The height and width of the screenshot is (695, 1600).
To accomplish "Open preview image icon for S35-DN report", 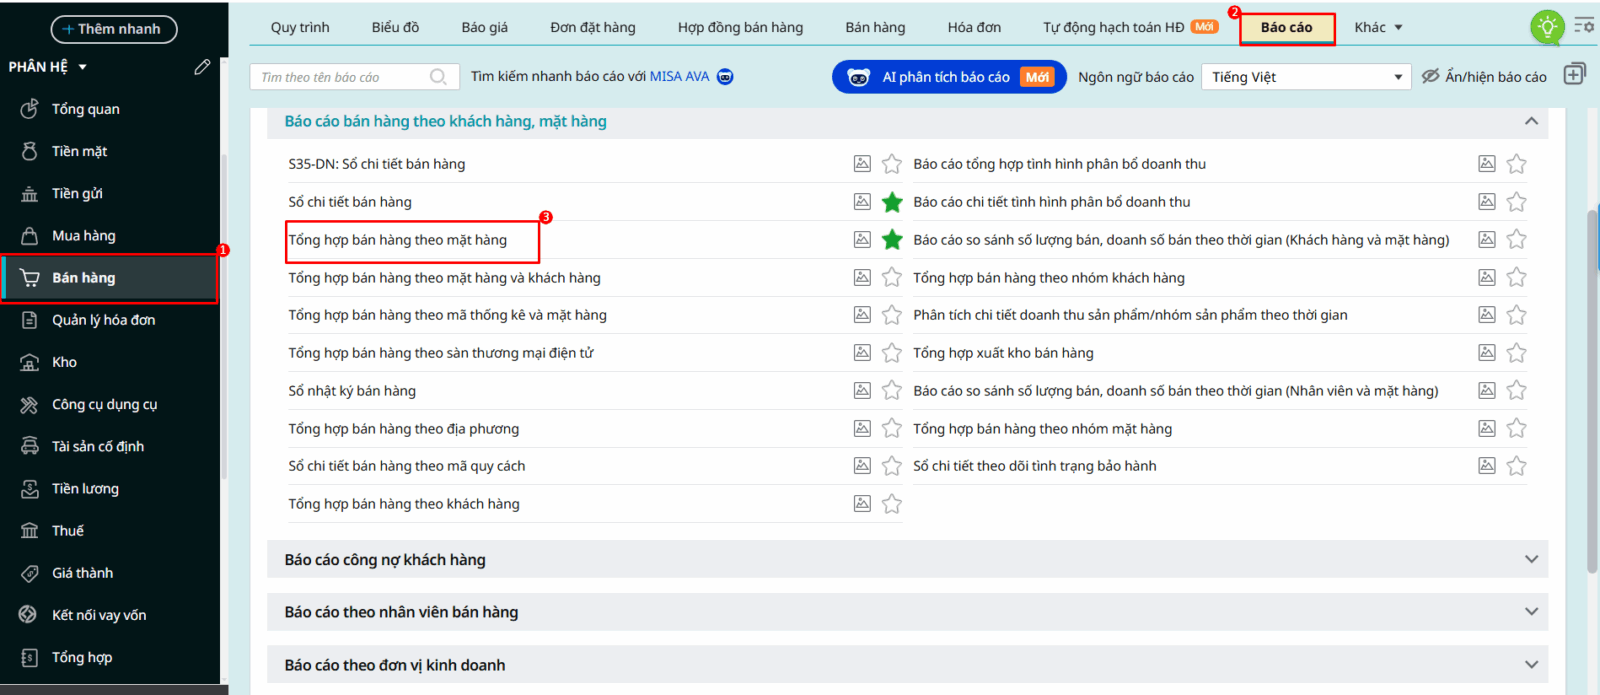I will [862, 164].
